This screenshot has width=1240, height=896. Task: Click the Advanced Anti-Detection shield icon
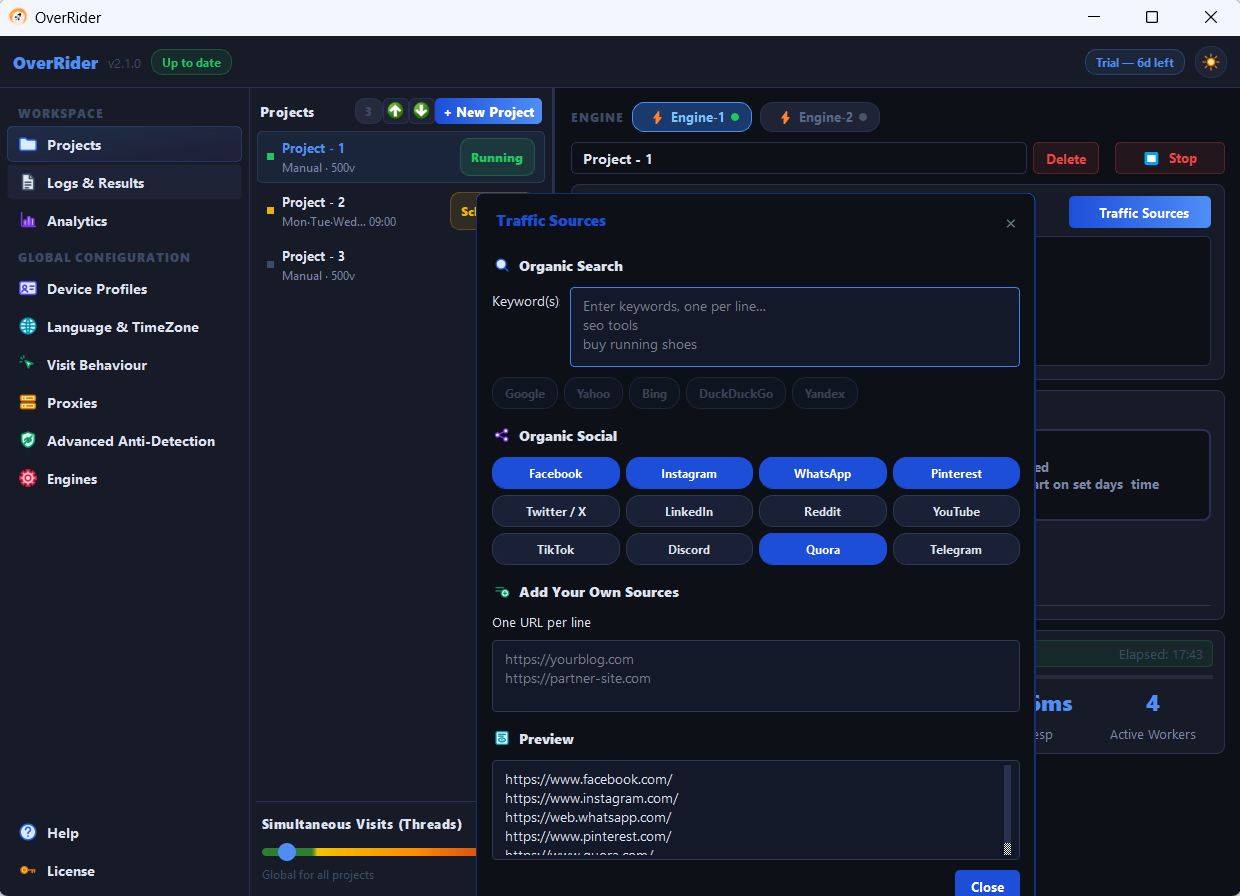pos(28,441)
